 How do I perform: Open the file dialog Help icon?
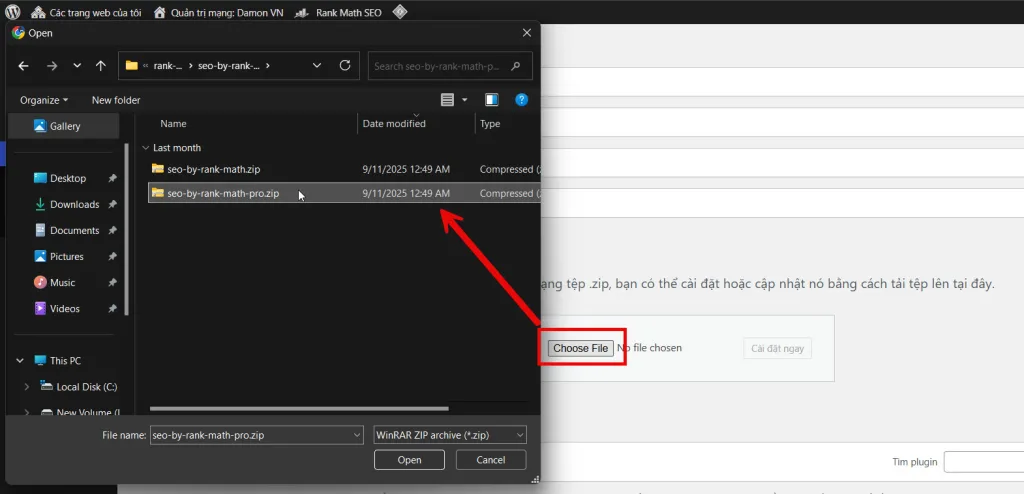click(521, 100)
